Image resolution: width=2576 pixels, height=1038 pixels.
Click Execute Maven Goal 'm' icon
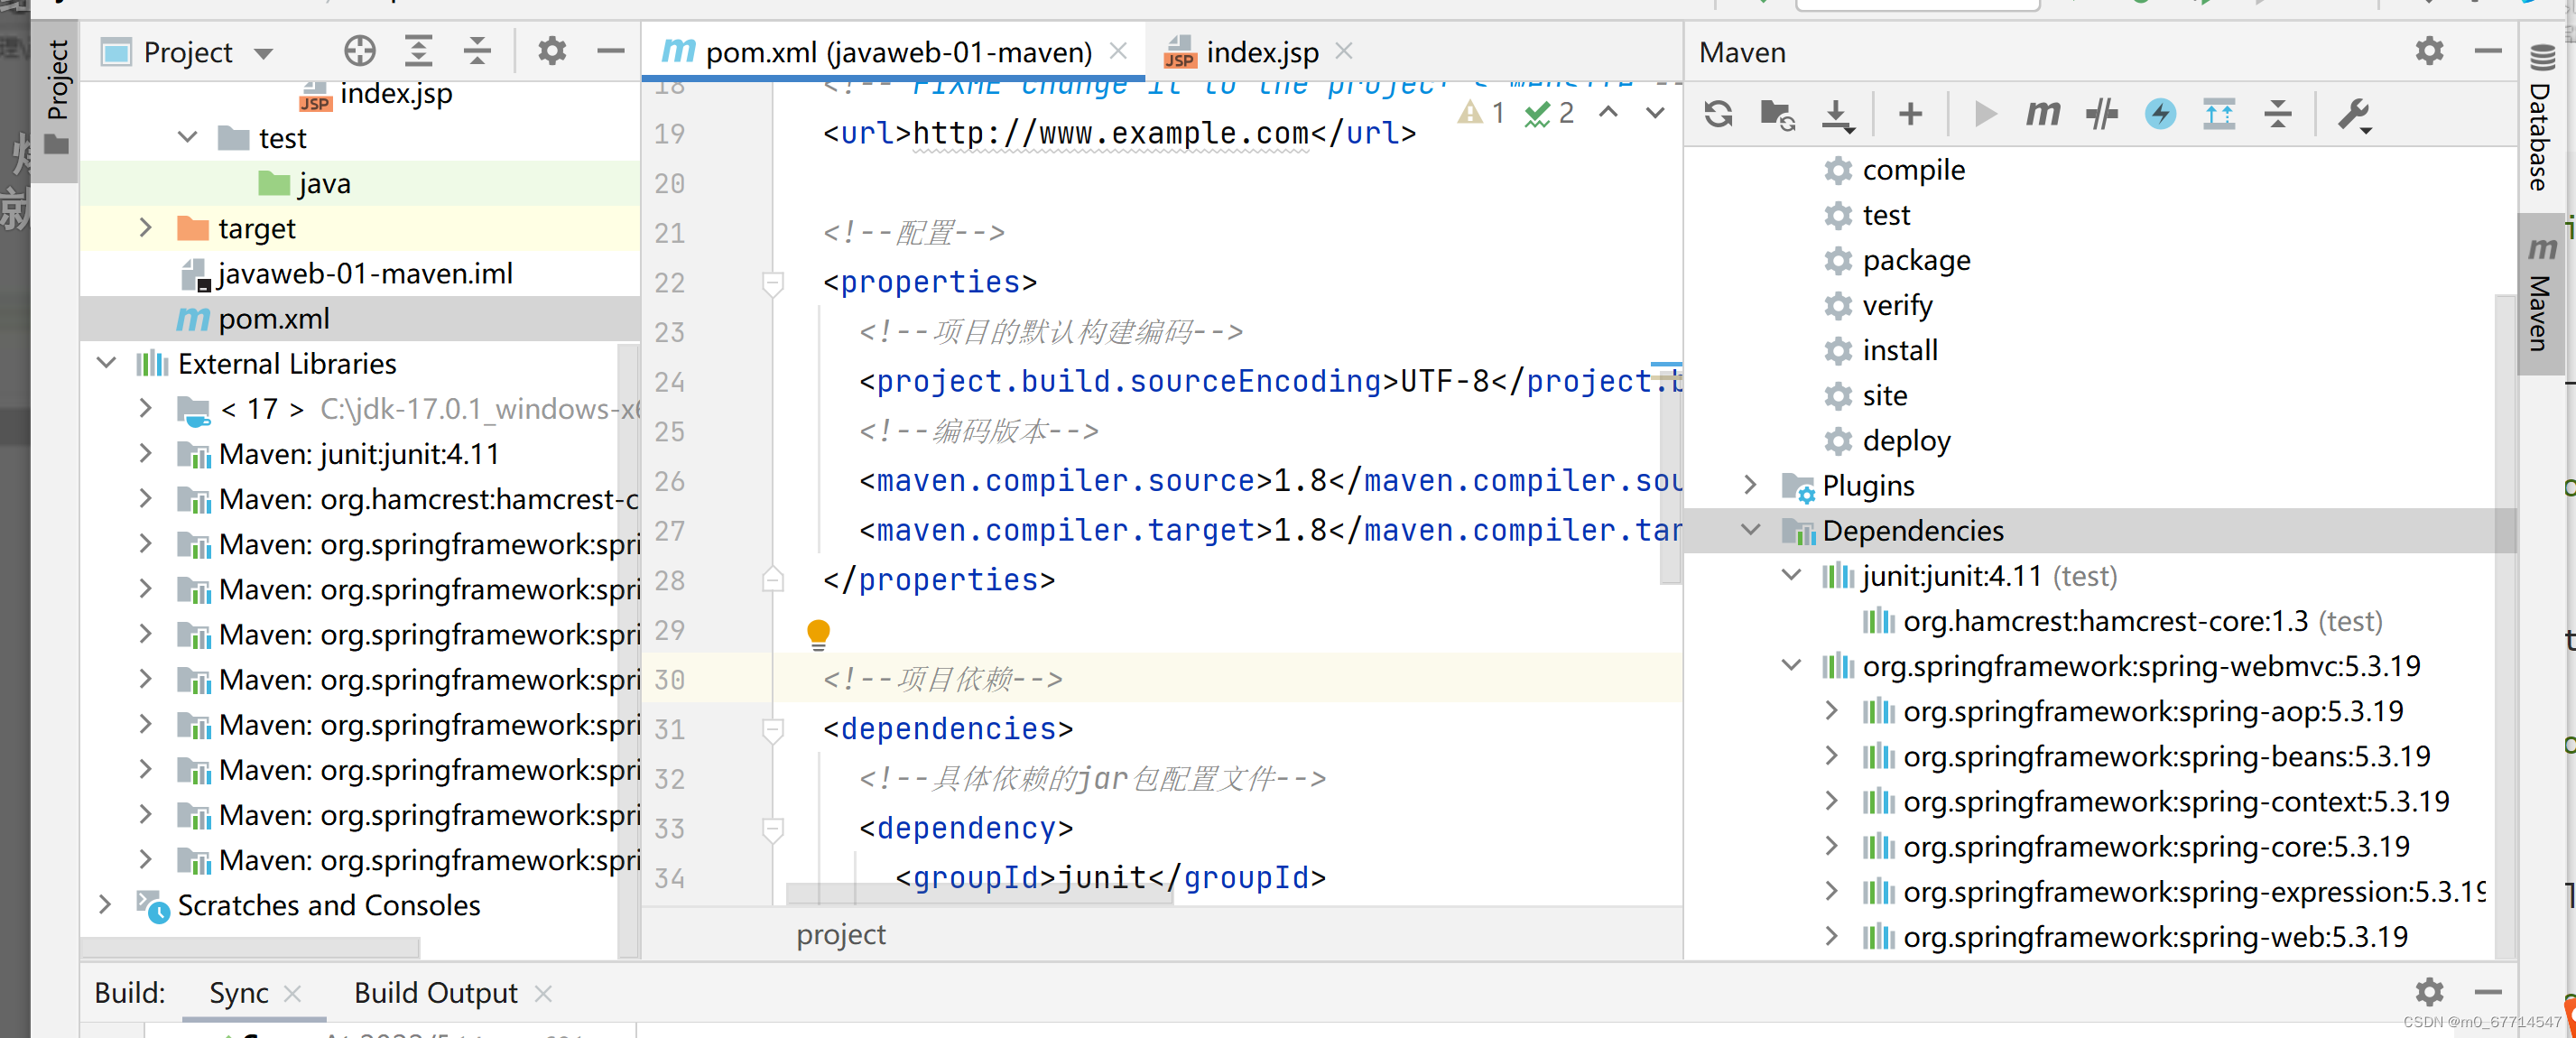click(x=2042, y=114)
